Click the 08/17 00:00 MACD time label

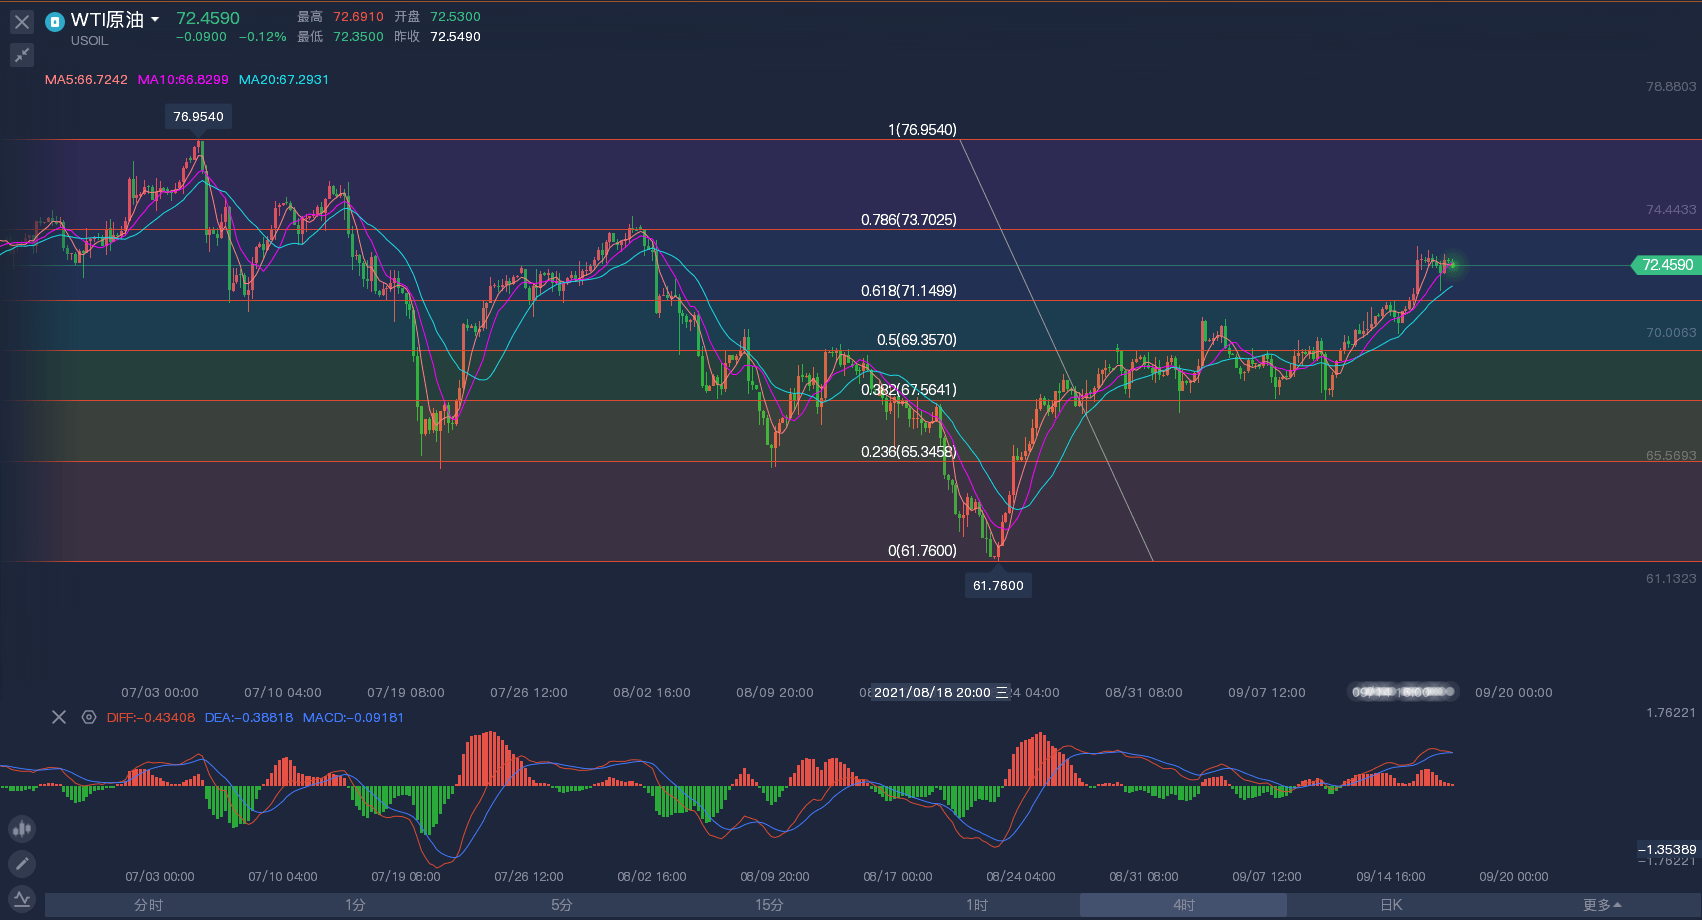coord(898,877)
